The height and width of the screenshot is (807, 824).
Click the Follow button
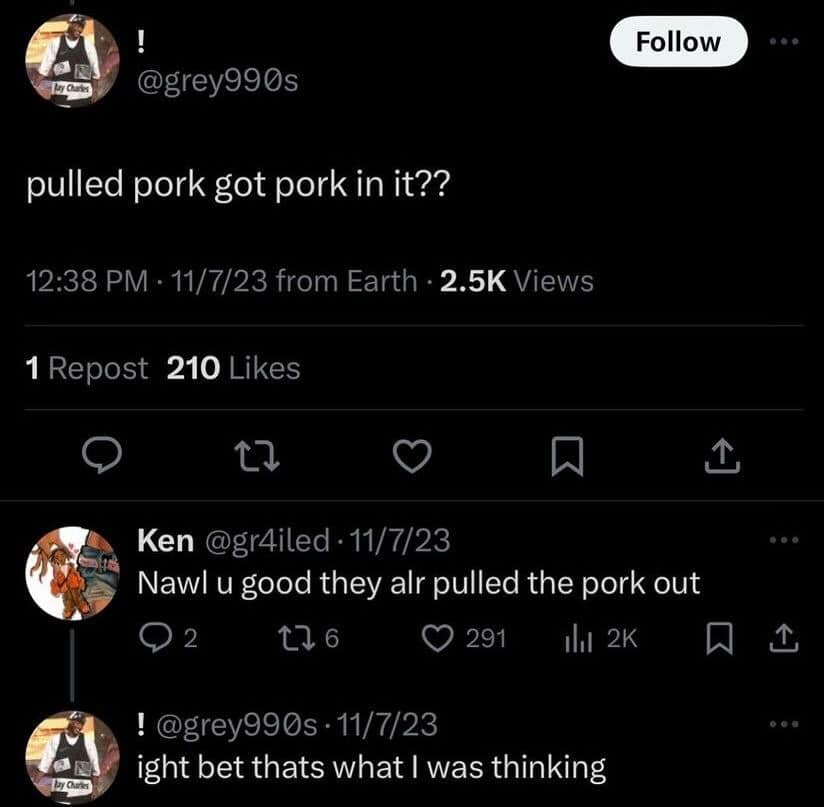[678, 41]
